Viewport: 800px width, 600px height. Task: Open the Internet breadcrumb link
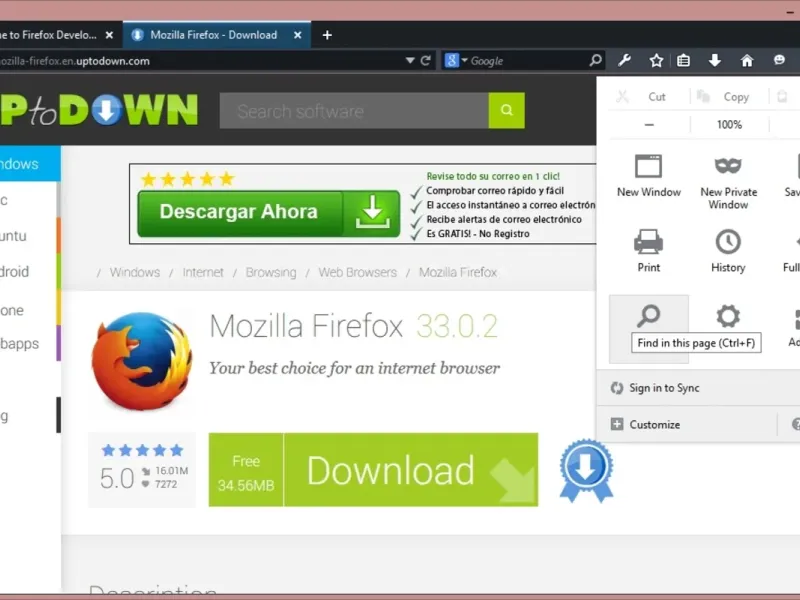click(x=203, y=272)
